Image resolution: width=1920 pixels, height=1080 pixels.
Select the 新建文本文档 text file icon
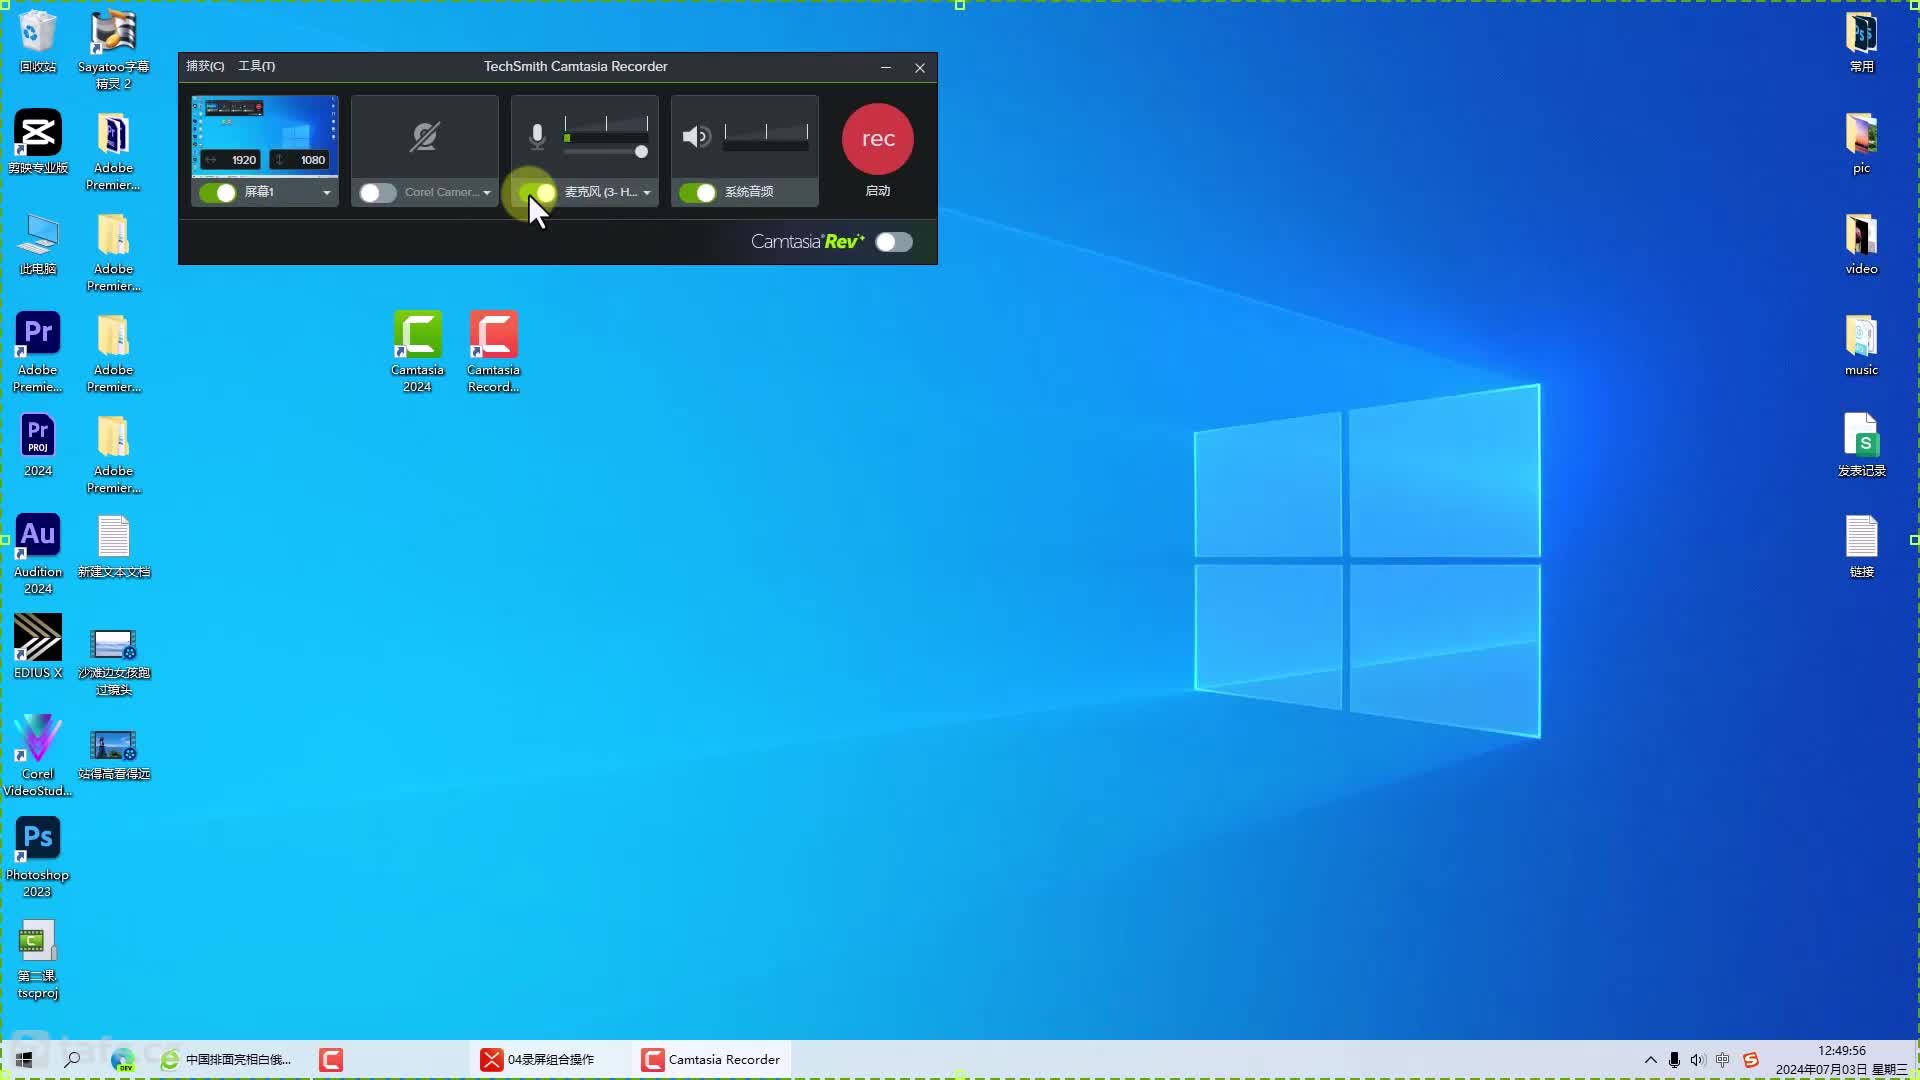[x=113, y=547]
